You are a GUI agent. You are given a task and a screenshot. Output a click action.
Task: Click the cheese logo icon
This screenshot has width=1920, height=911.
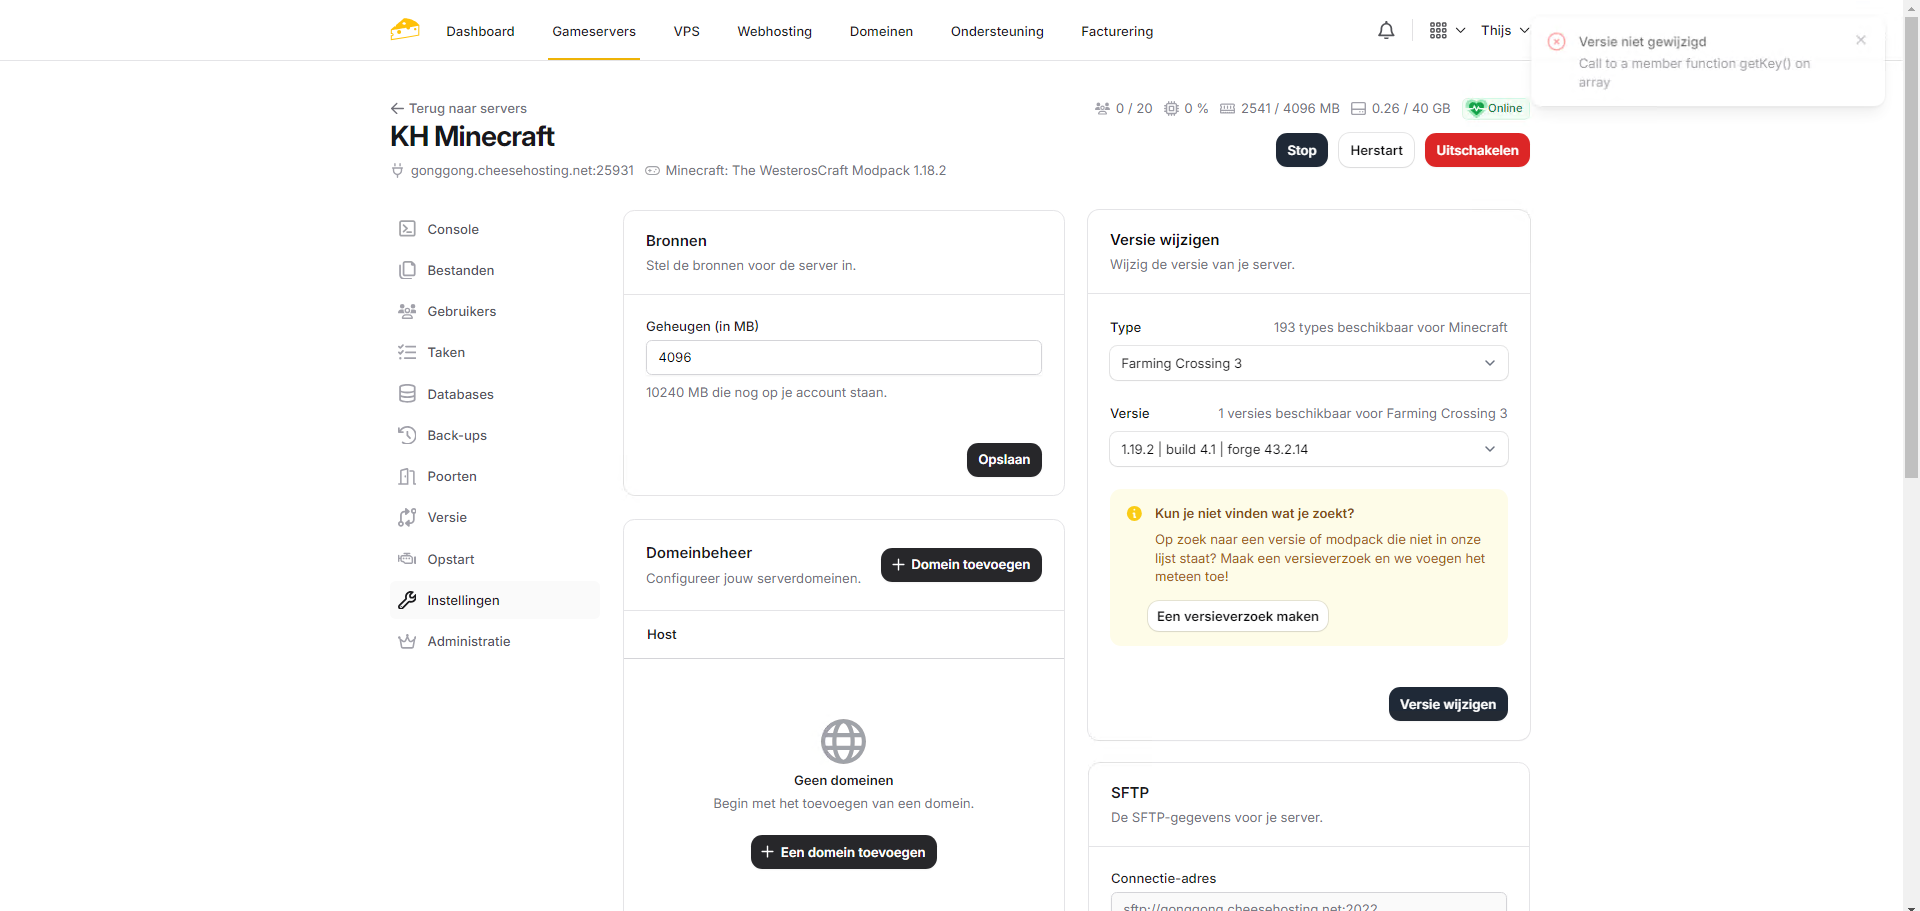pyautogui.click(x=405, y=30)
